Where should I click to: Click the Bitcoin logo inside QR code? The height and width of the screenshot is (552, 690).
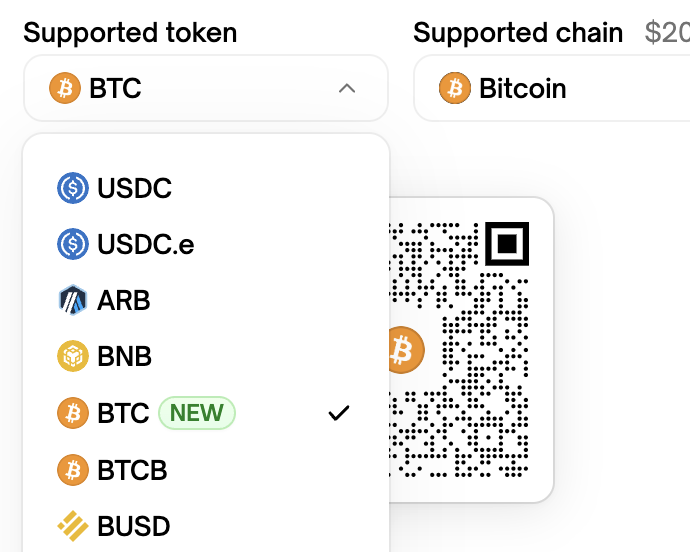(x=403, y=351)
